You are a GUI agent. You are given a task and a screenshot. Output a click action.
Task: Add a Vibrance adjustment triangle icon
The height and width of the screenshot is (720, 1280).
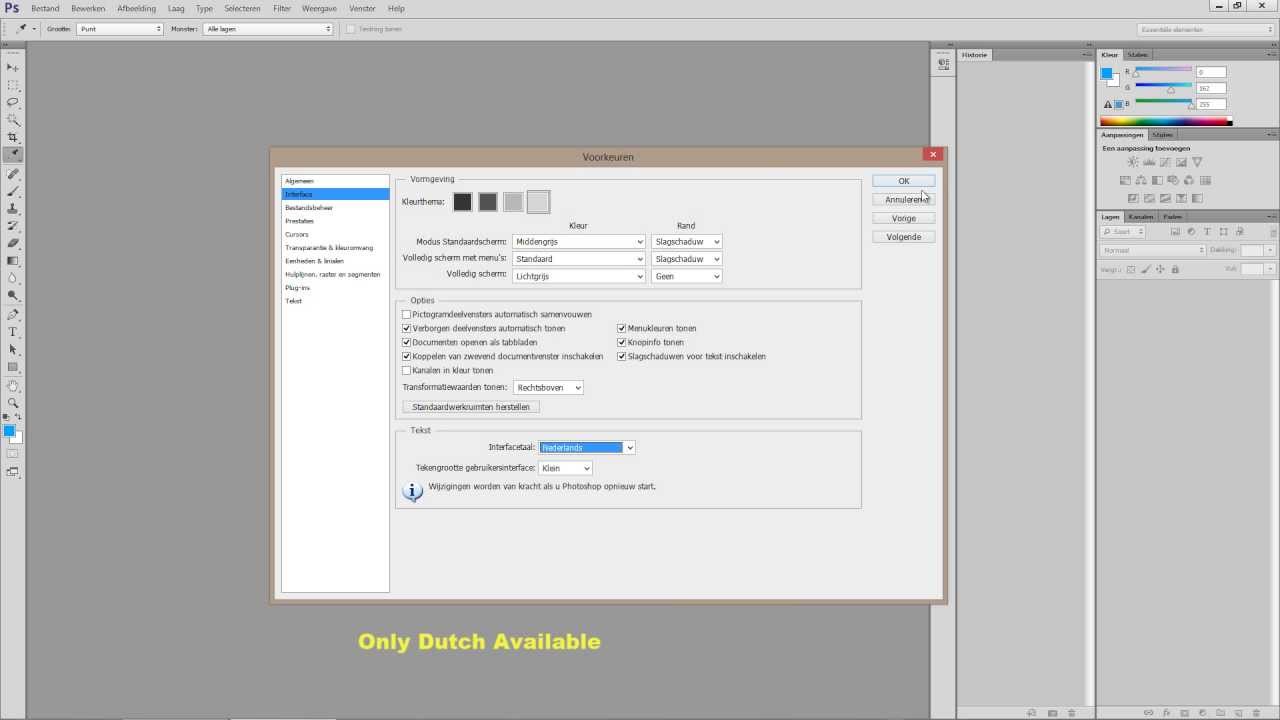1197,162
